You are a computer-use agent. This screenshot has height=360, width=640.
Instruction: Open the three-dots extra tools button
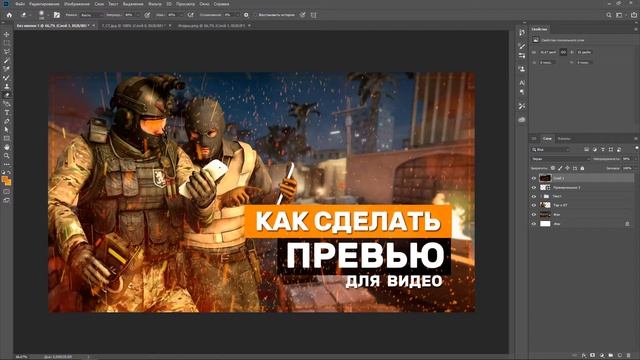tap(7, 164)
